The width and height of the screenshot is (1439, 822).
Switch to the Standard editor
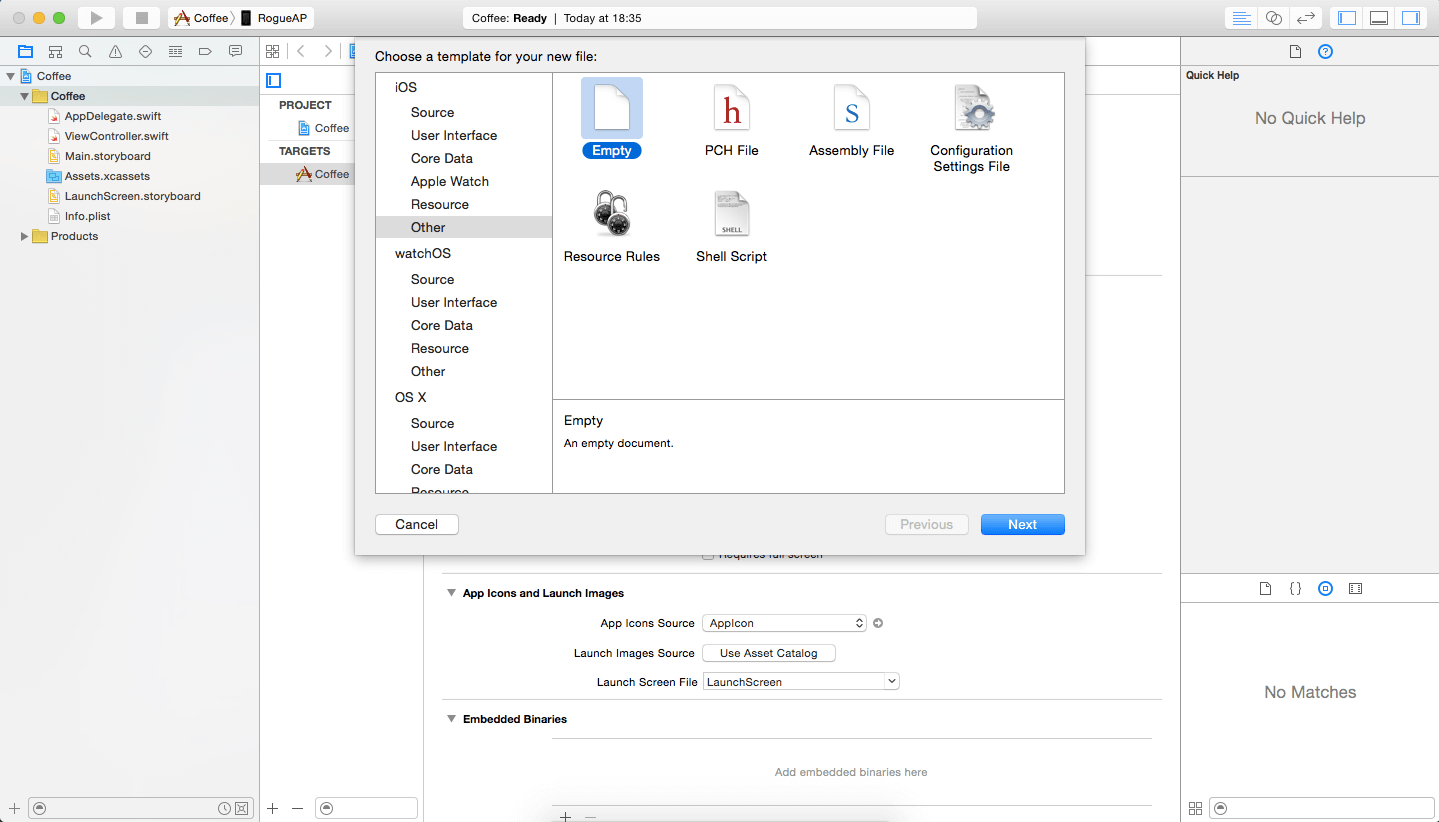[x=1242, y=18]
